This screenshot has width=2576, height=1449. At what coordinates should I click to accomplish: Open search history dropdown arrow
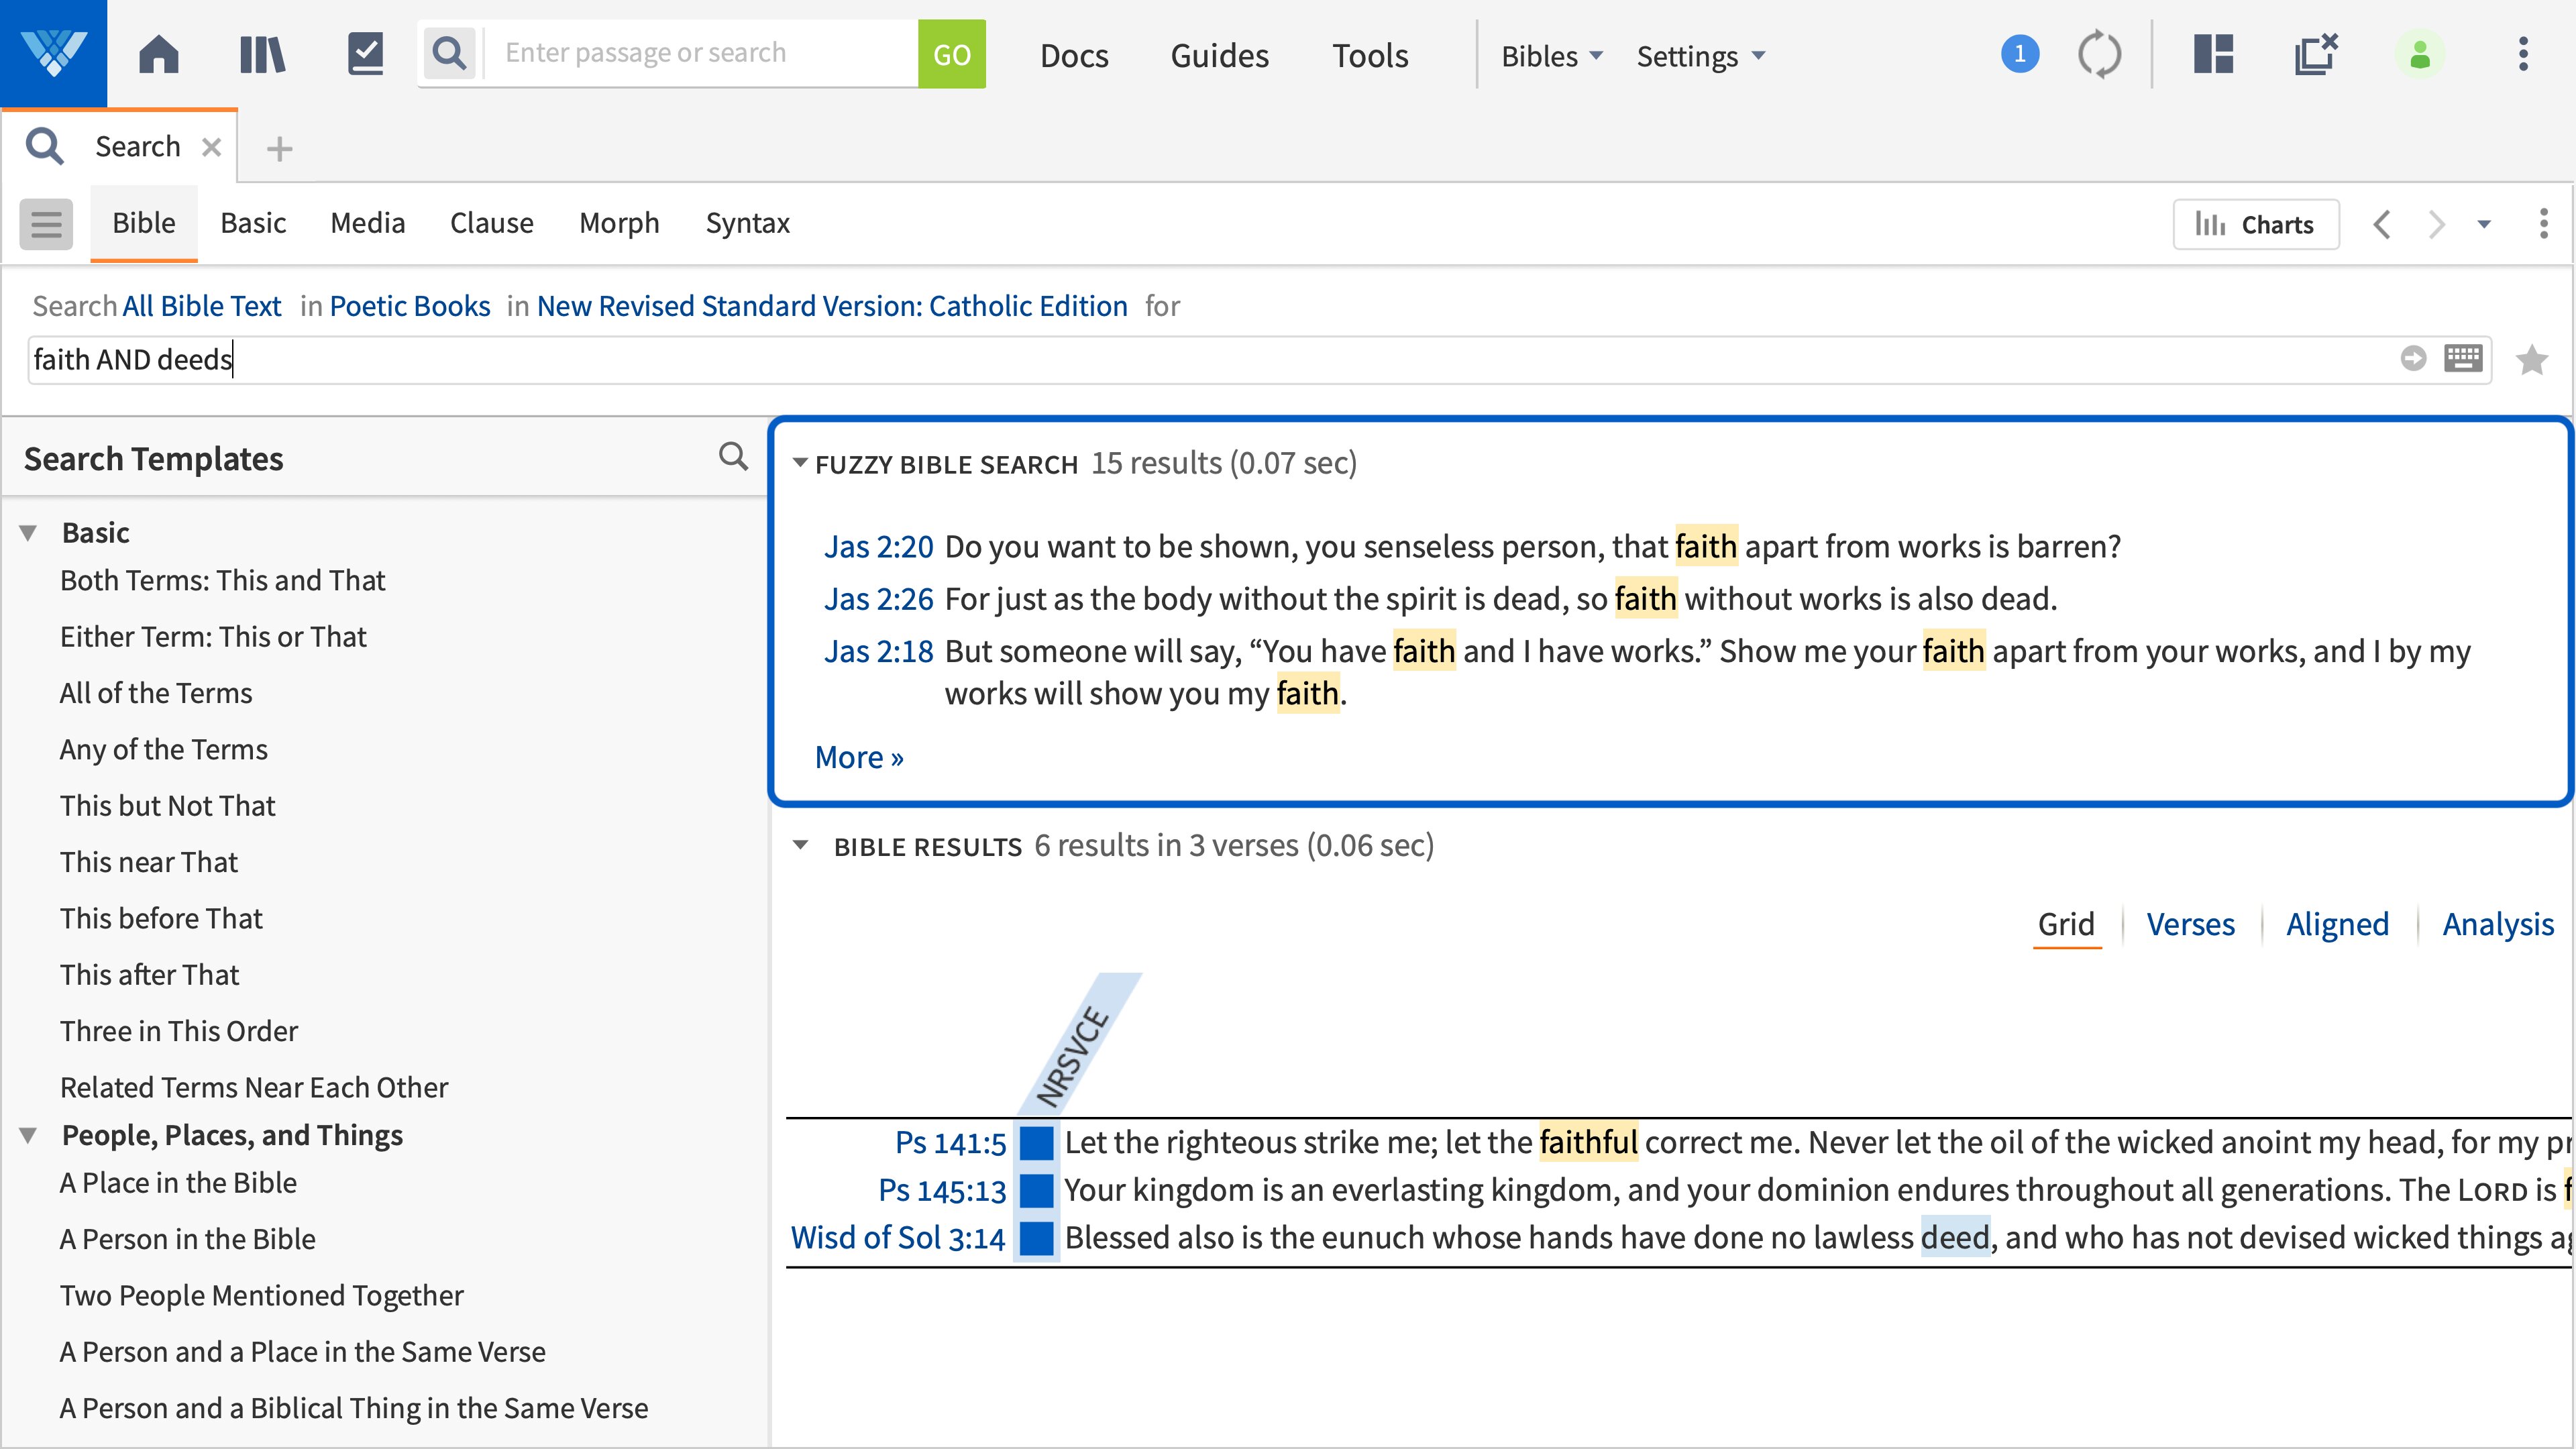[x=2484, y=225]
